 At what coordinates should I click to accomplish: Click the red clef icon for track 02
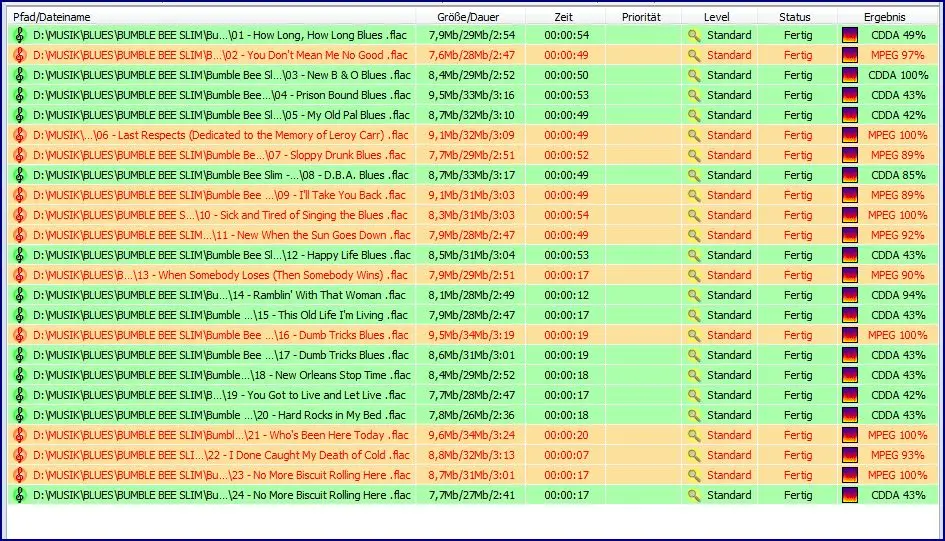point(19,55)
